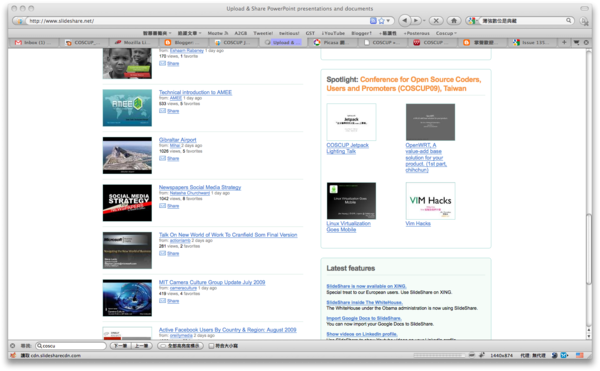This screenshot has width=600, height=371.
Task: Click the flag icon in status bar
Action: [x=579, y=355]
